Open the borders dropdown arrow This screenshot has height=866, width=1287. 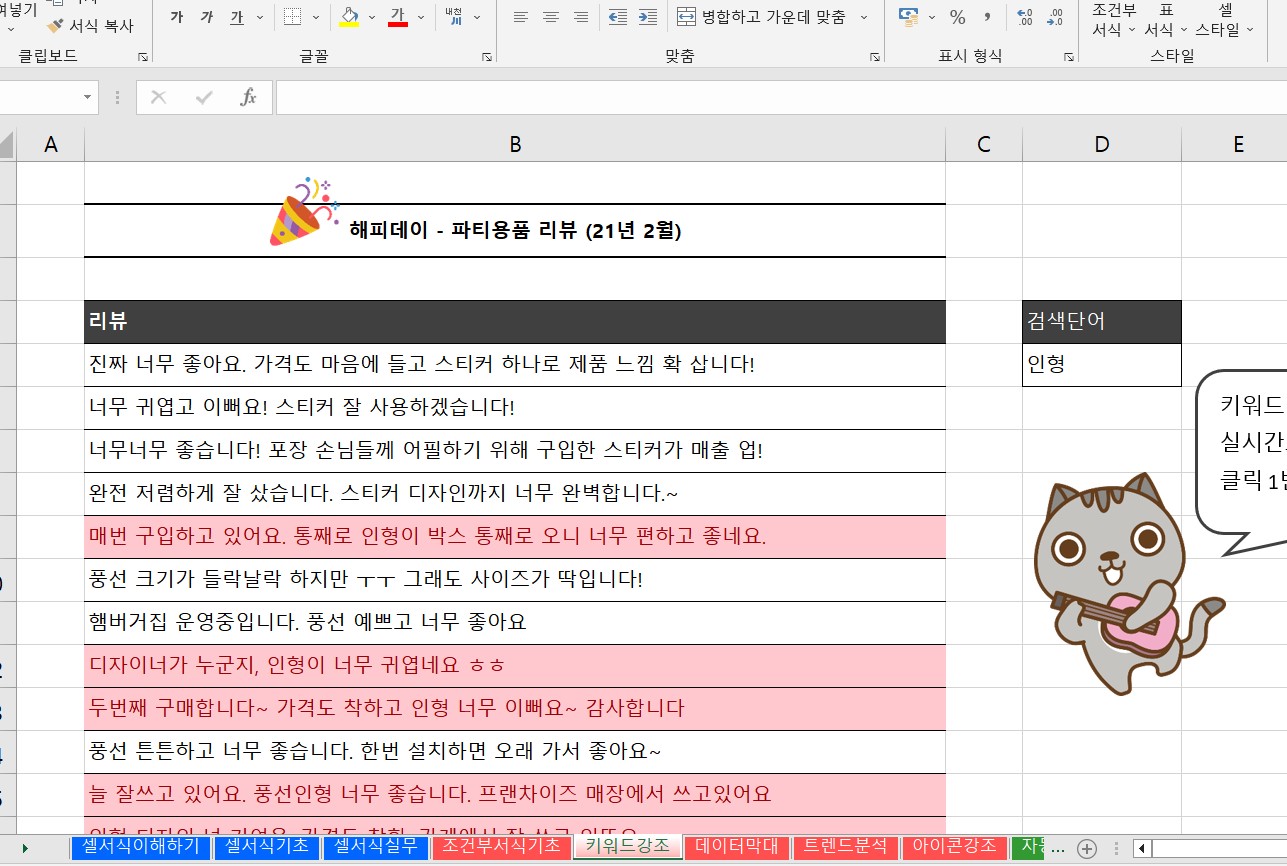pos(317,18)
